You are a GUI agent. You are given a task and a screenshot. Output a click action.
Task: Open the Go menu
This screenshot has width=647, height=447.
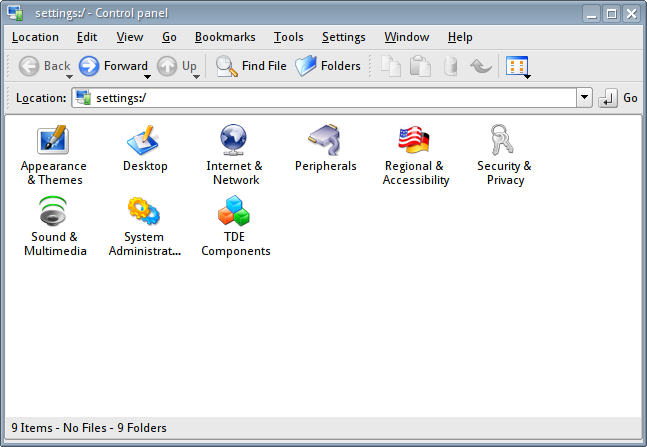coord(169,37)
